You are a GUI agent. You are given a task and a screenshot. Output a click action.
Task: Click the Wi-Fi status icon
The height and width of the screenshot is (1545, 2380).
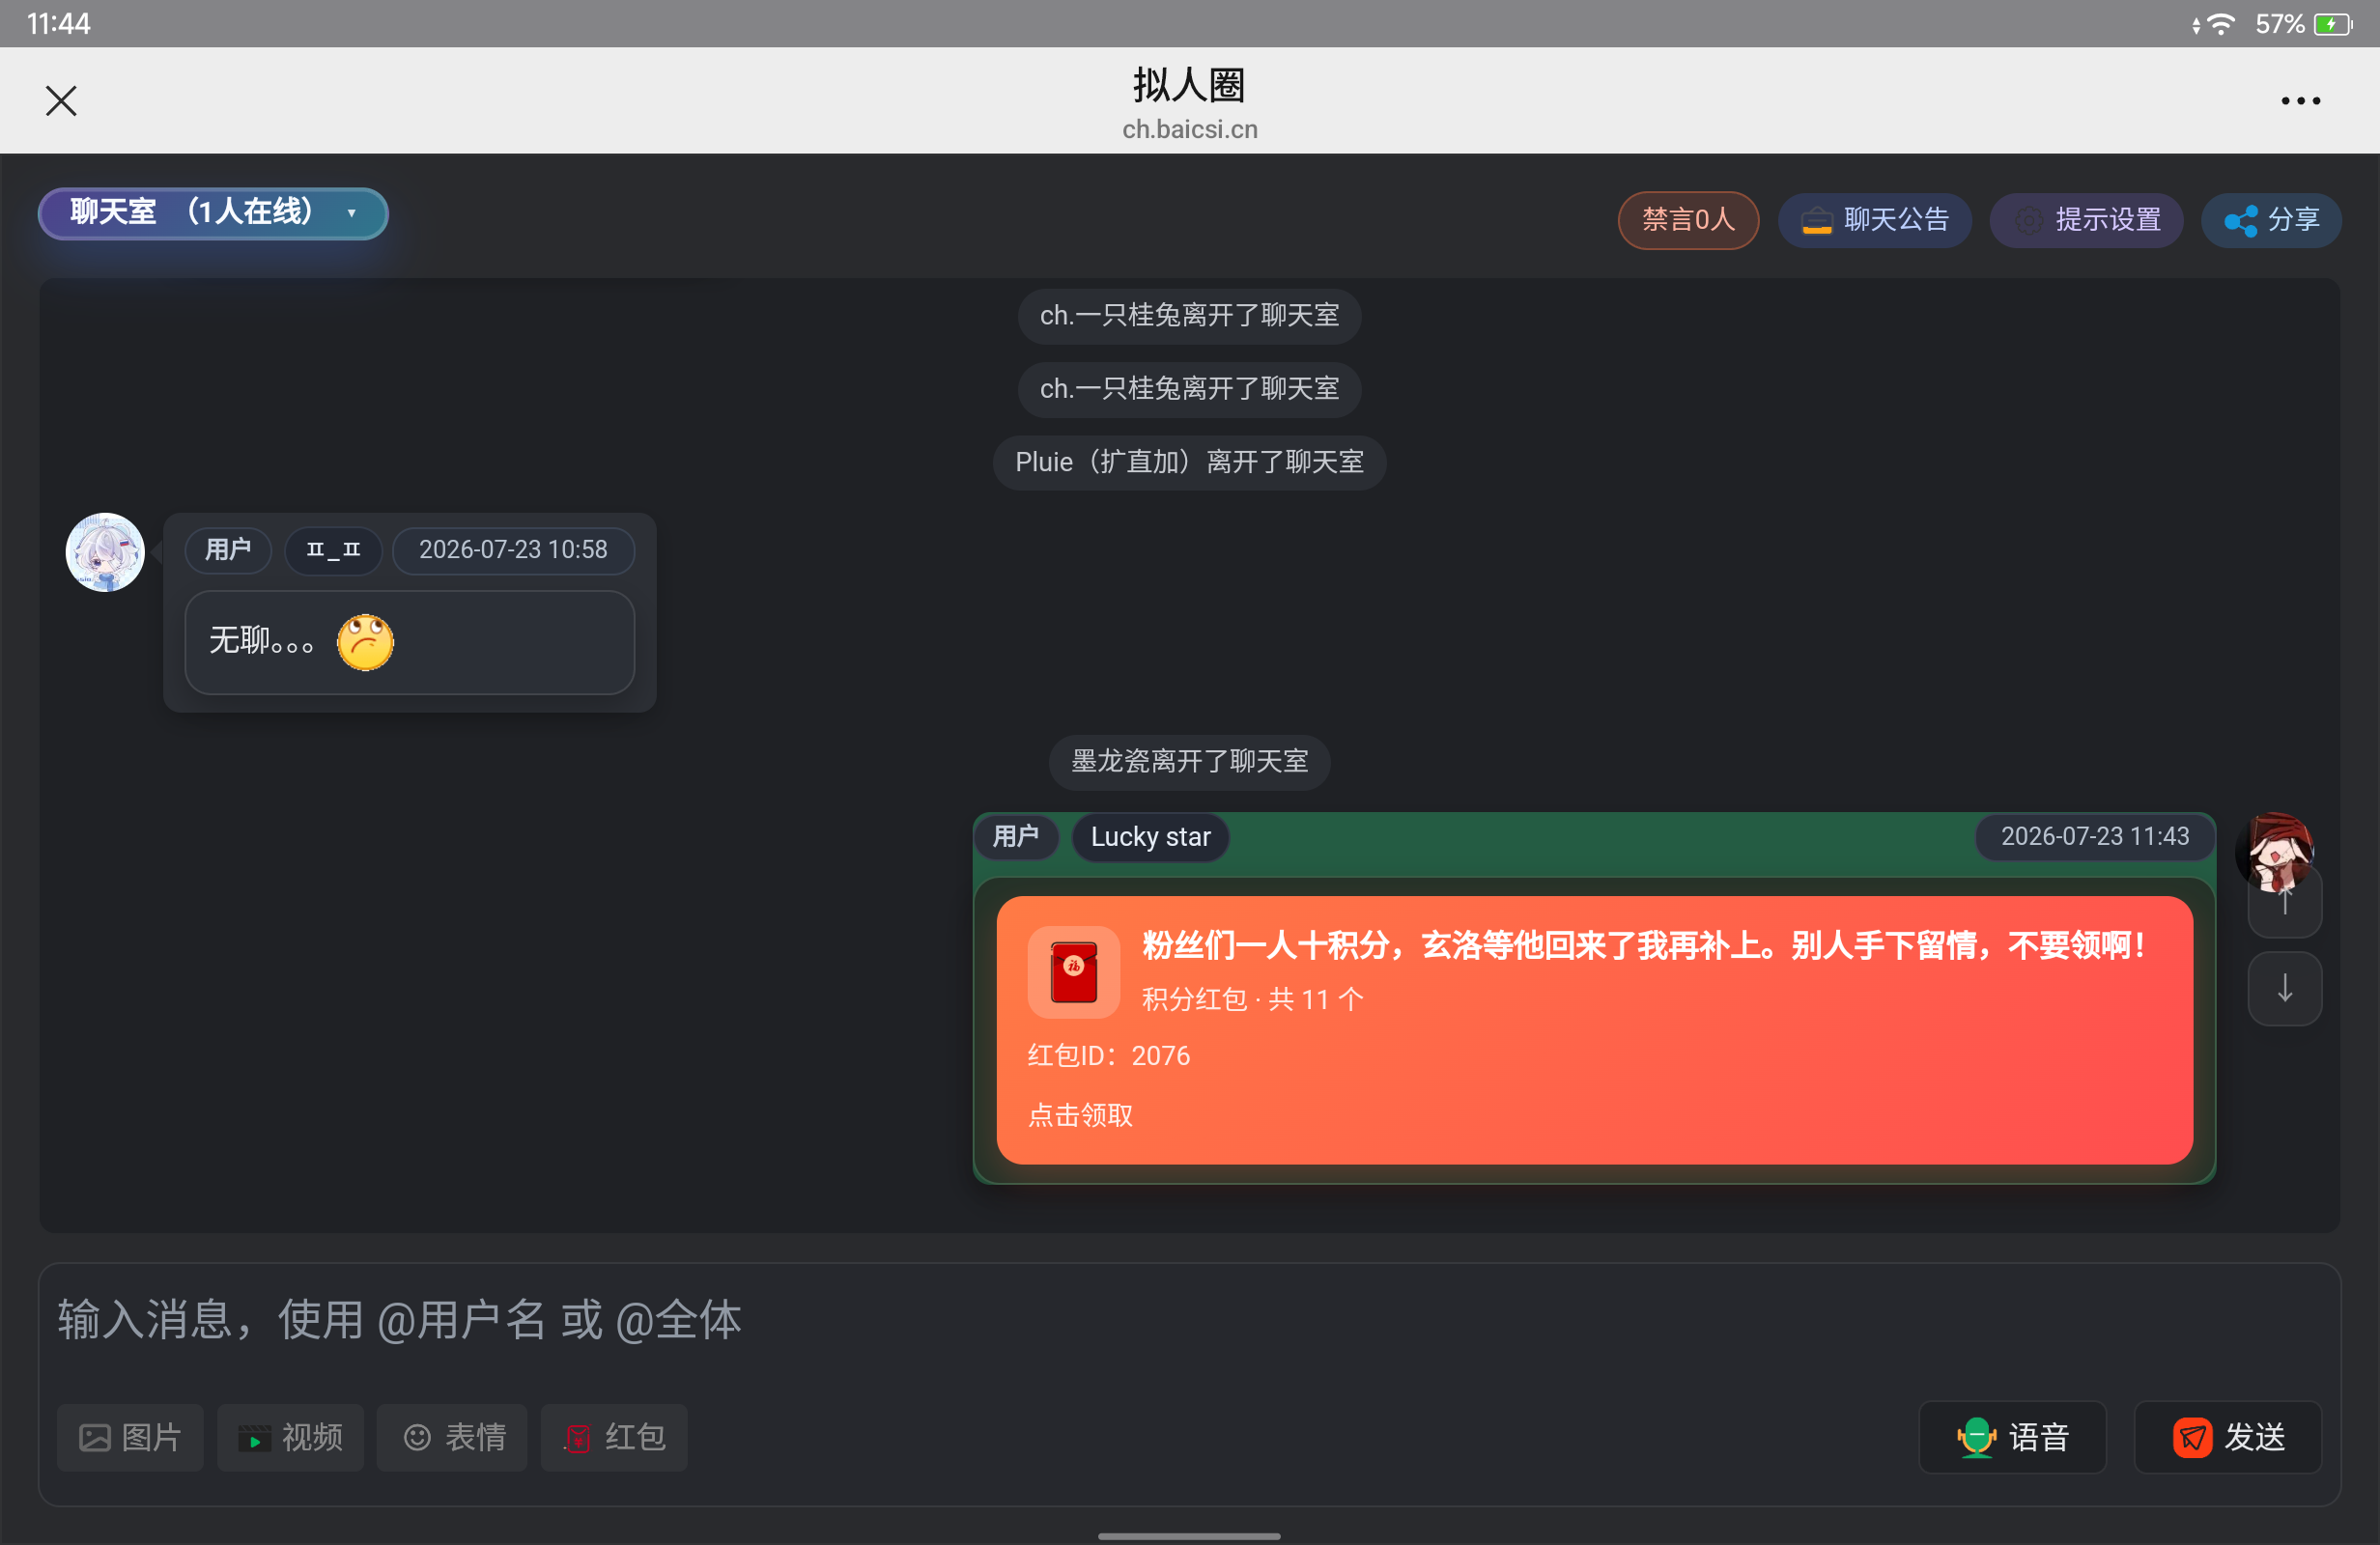click(2220, 24)
